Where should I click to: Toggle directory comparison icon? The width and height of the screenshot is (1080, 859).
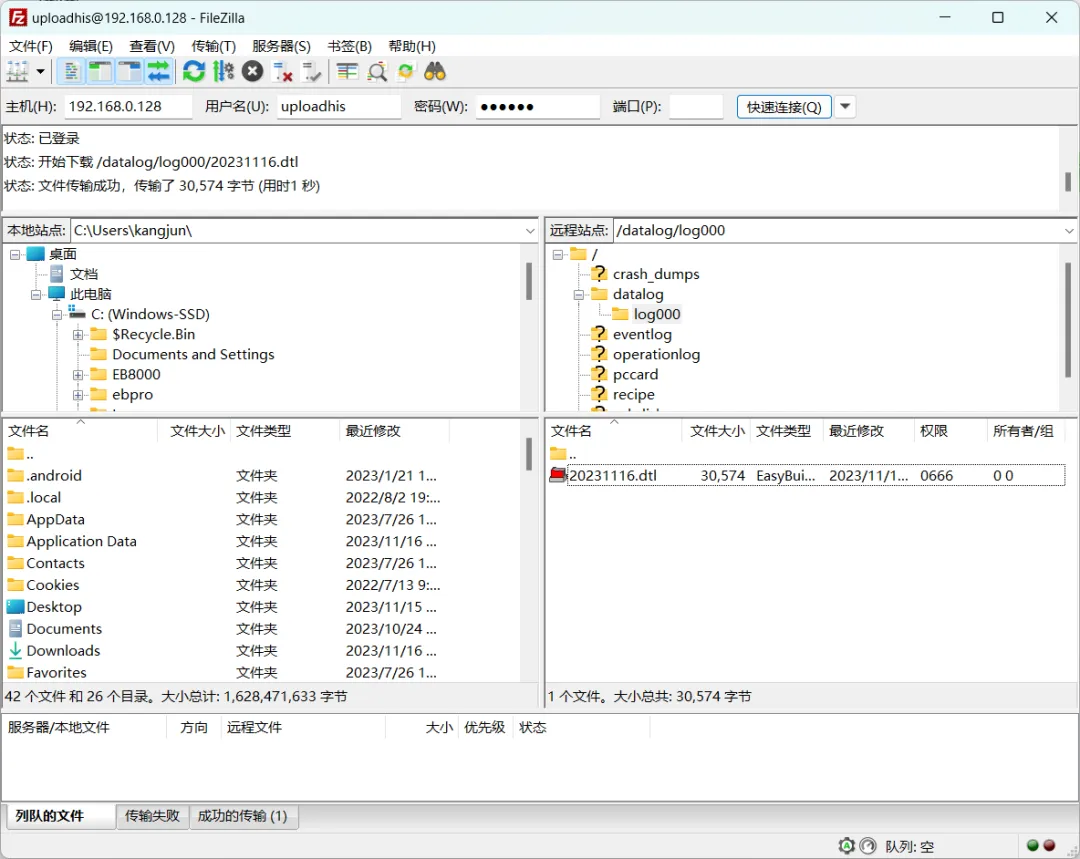coord(377,71)
